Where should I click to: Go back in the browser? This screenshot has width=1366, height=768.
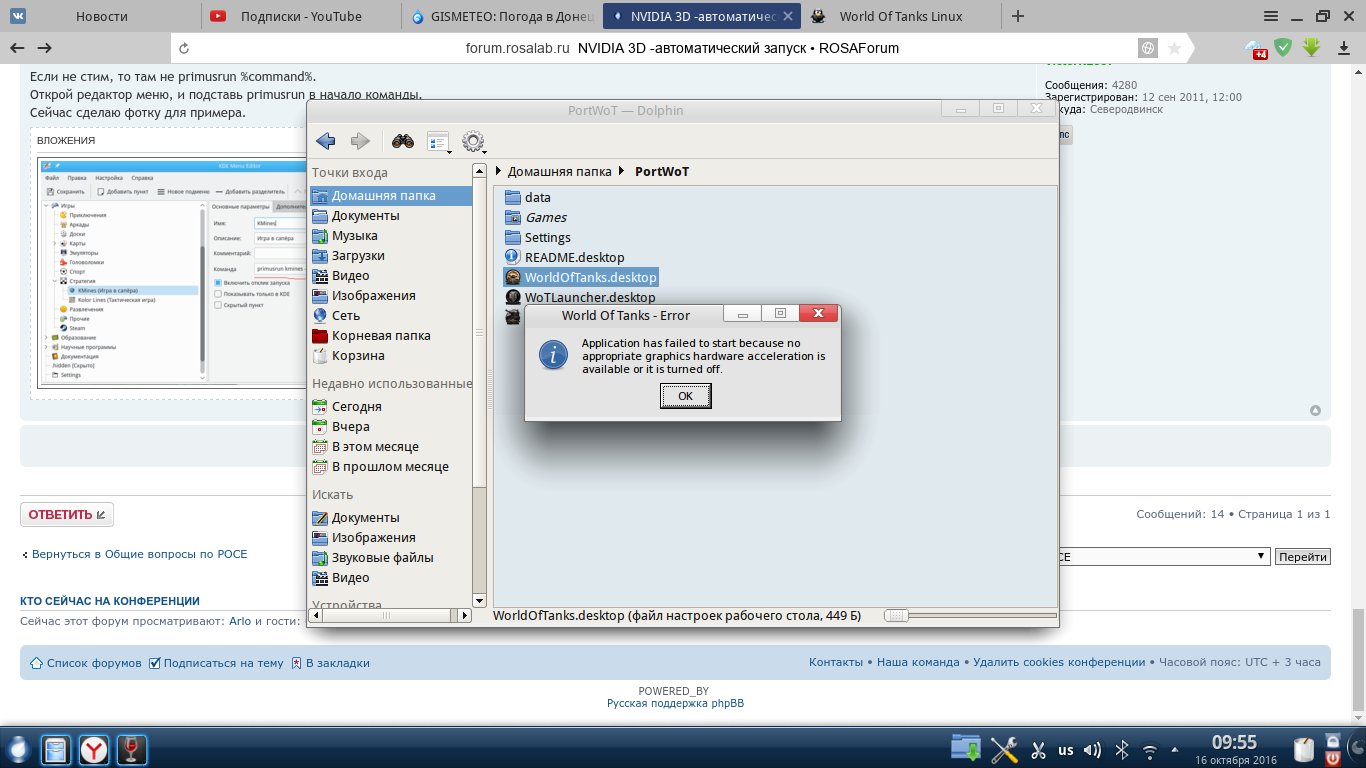(17, 48)
